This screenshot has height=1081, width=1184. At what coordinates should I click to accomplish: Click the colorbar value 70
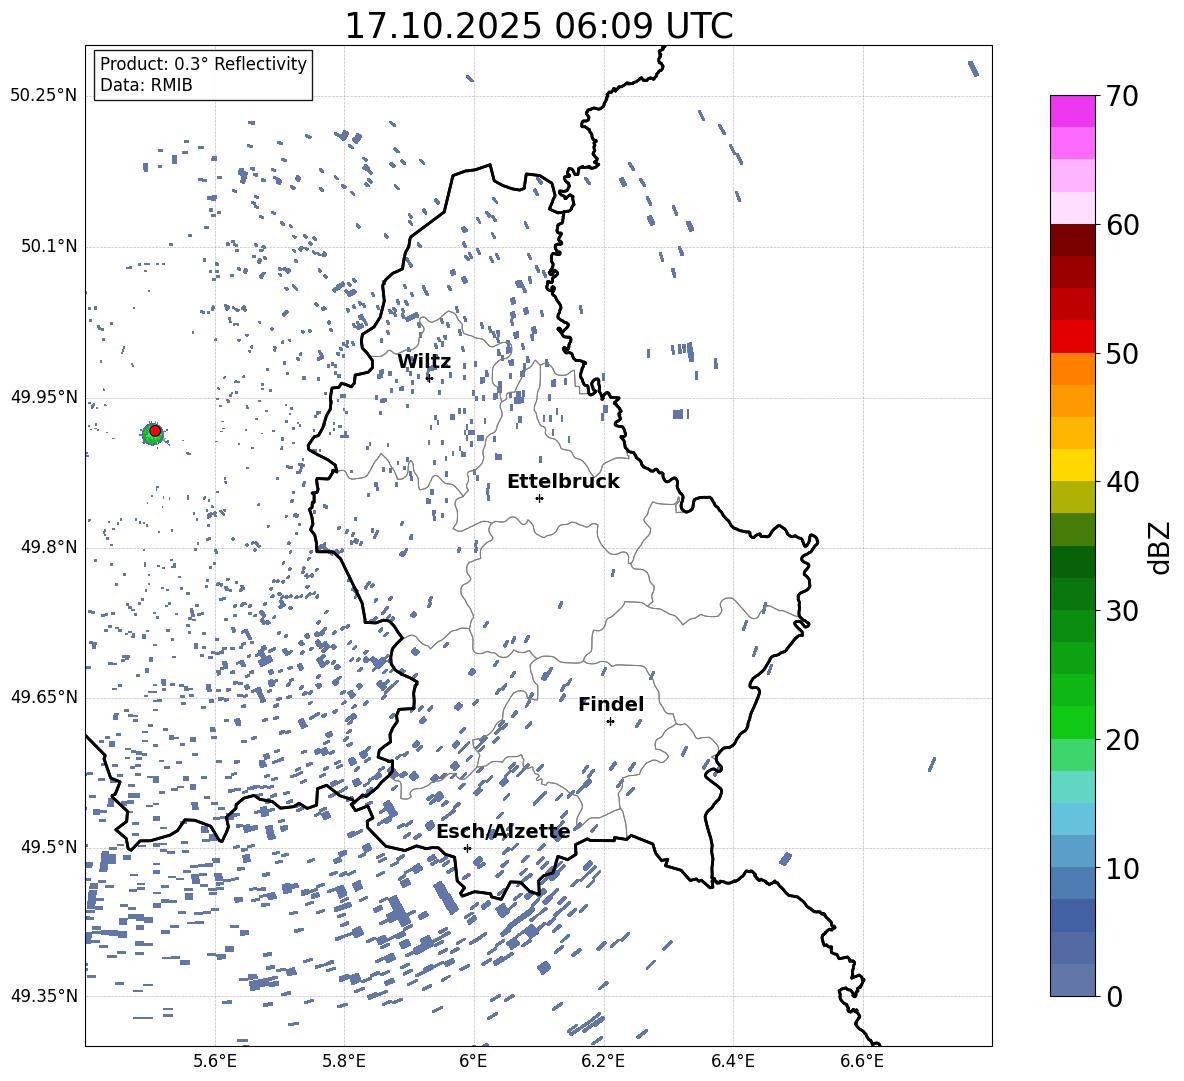coord(1123,97)
